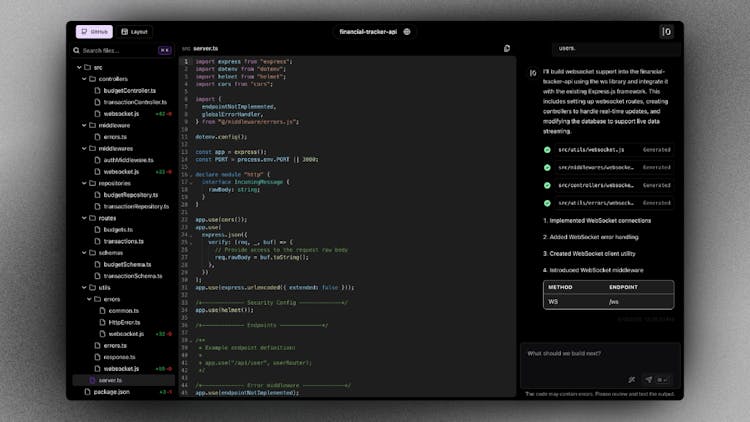This screenshot has height=422, width=750.
Task: Open response.ts under the utils folder
Action: (x=119, y=357)
